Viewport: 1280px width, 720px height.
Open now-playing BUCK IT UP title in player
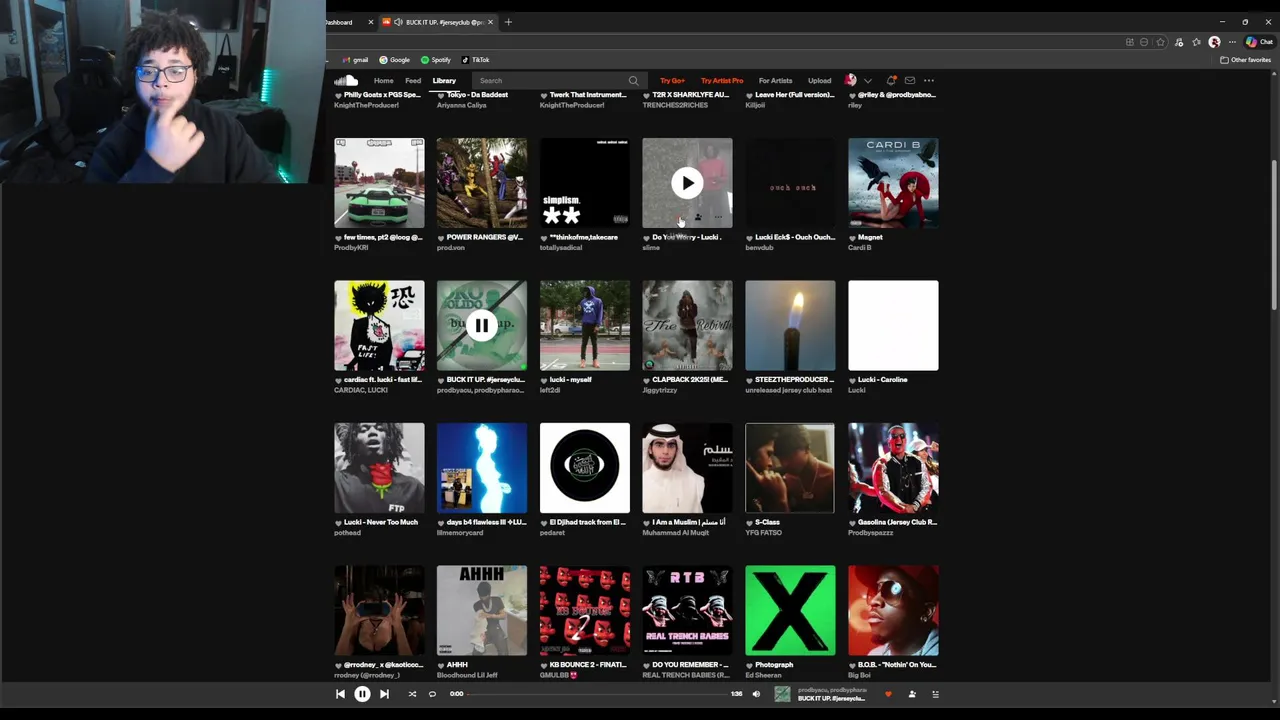831,699
